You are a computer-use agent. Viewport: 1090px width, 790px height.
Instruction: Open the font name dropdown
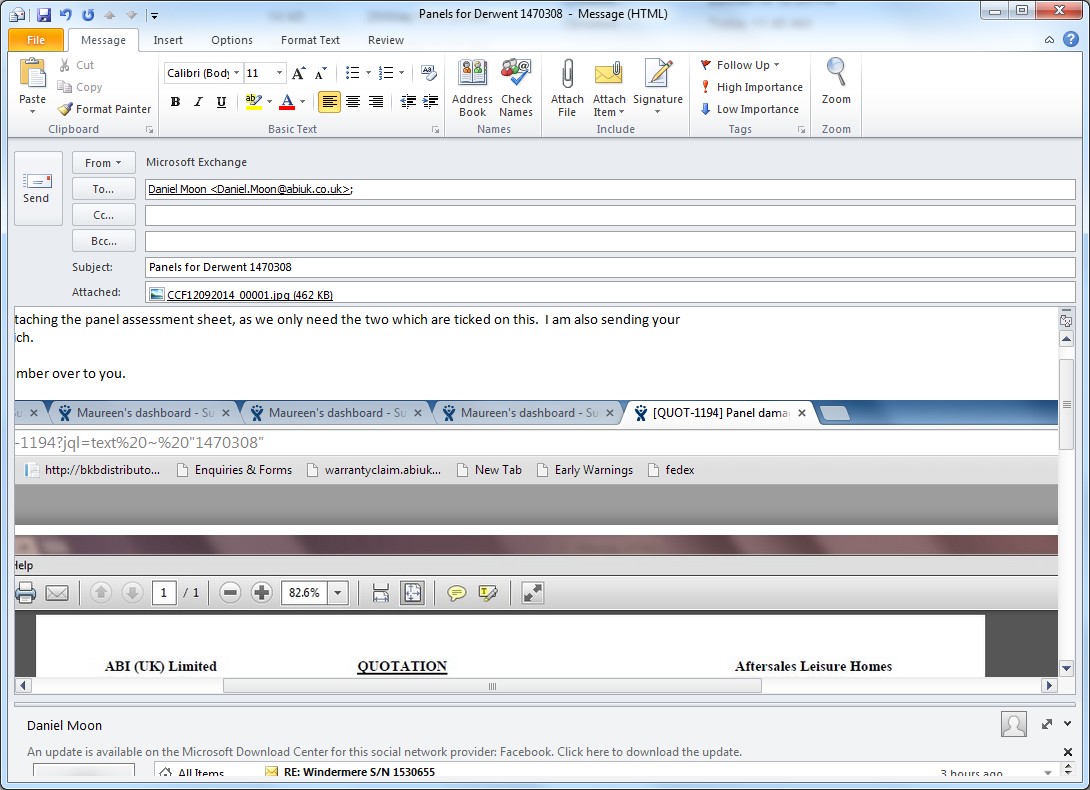tap(236, 73)
